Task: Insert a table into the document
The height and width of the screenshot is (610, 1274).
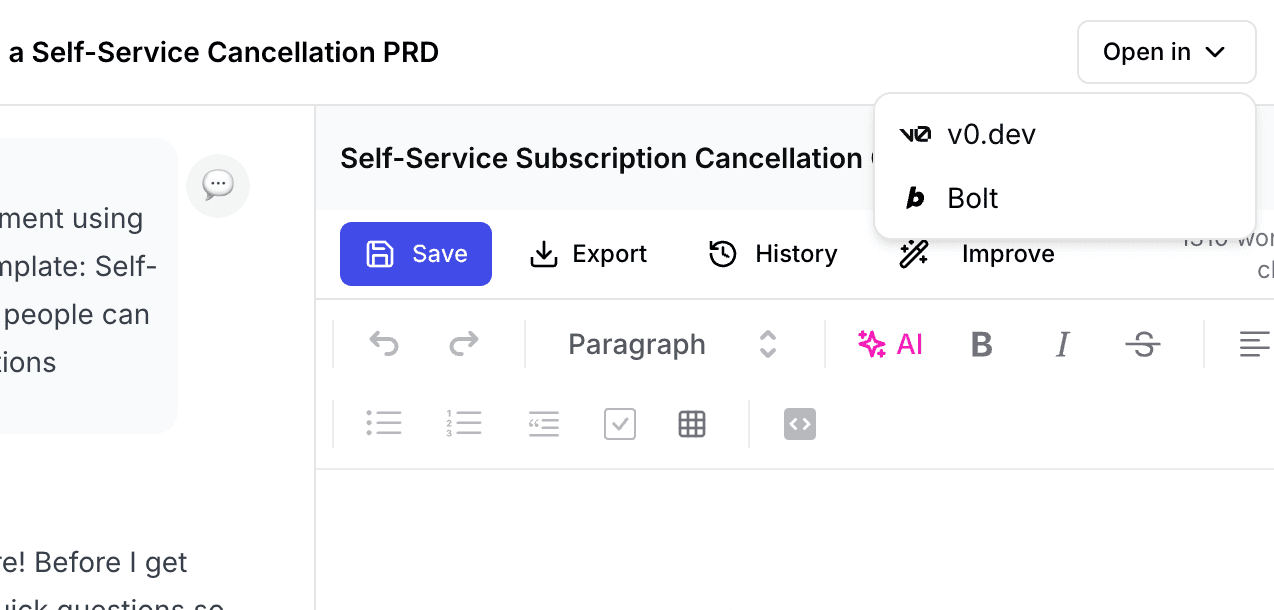Action: pos(692,423)
